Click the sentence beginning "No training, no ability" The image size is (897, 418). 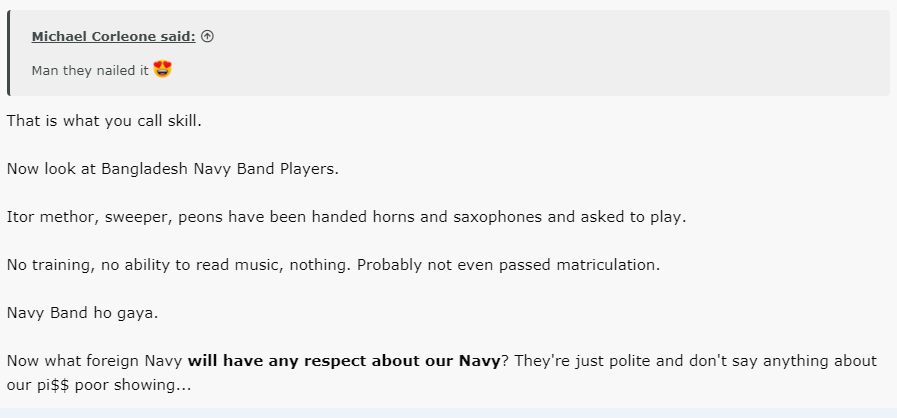pyautogui.click(x=334, y=265)
